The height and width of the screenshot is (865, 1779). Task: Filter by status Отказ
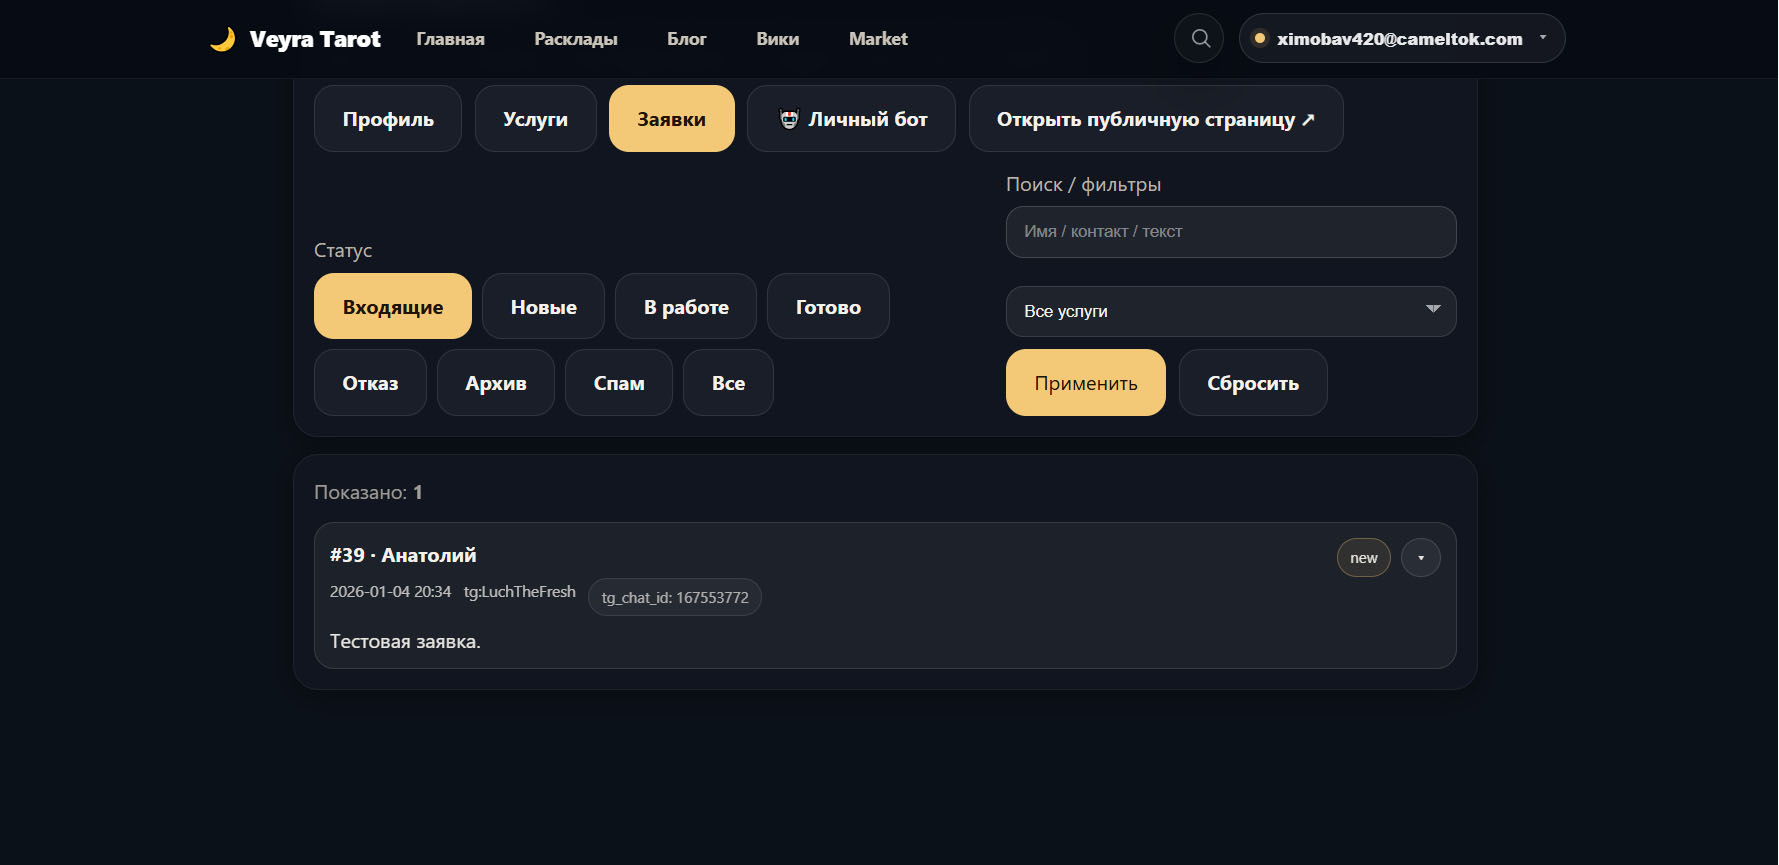pyautogui.click(x=370, y=383)
